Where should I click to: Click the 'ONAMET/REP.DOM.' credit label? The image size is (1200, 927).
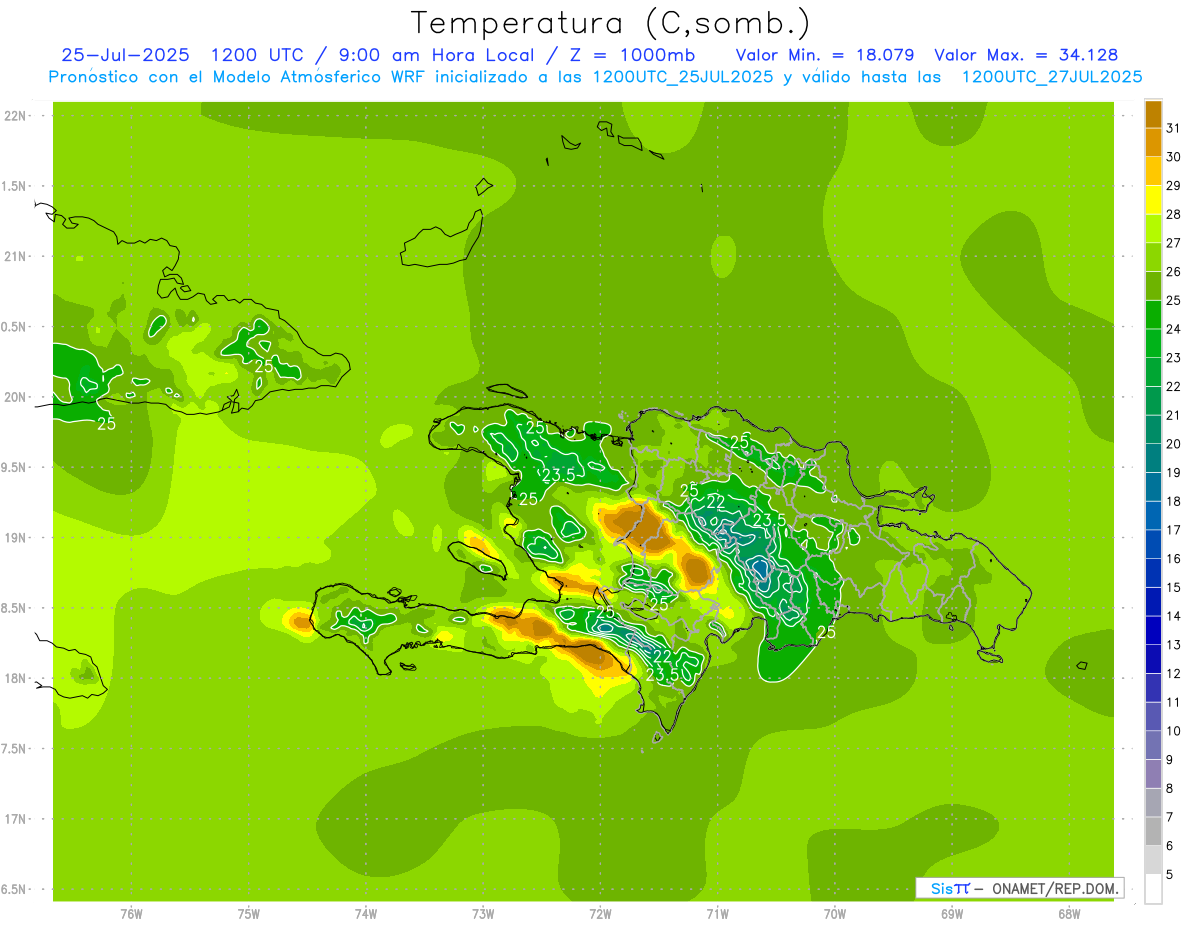[x=1054, y=888]
